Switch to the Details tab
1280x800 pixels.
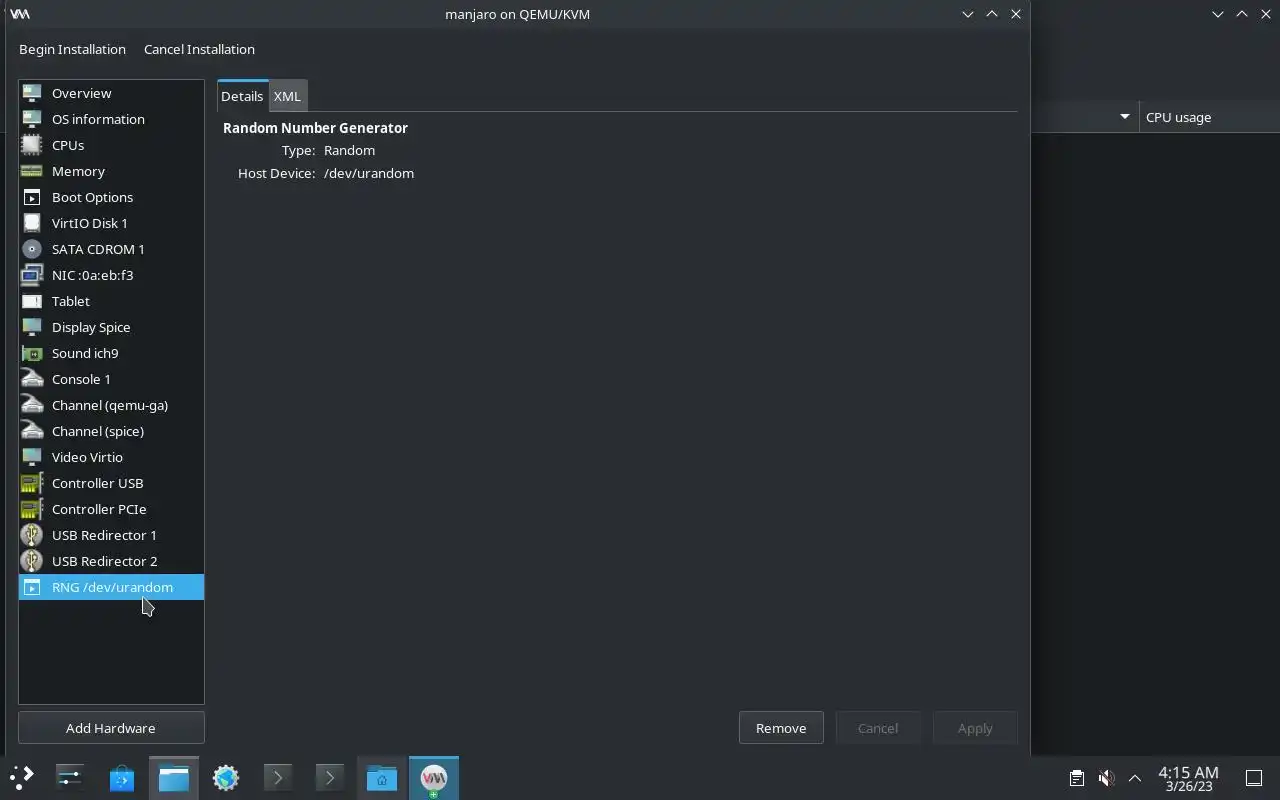coord(242,96)
